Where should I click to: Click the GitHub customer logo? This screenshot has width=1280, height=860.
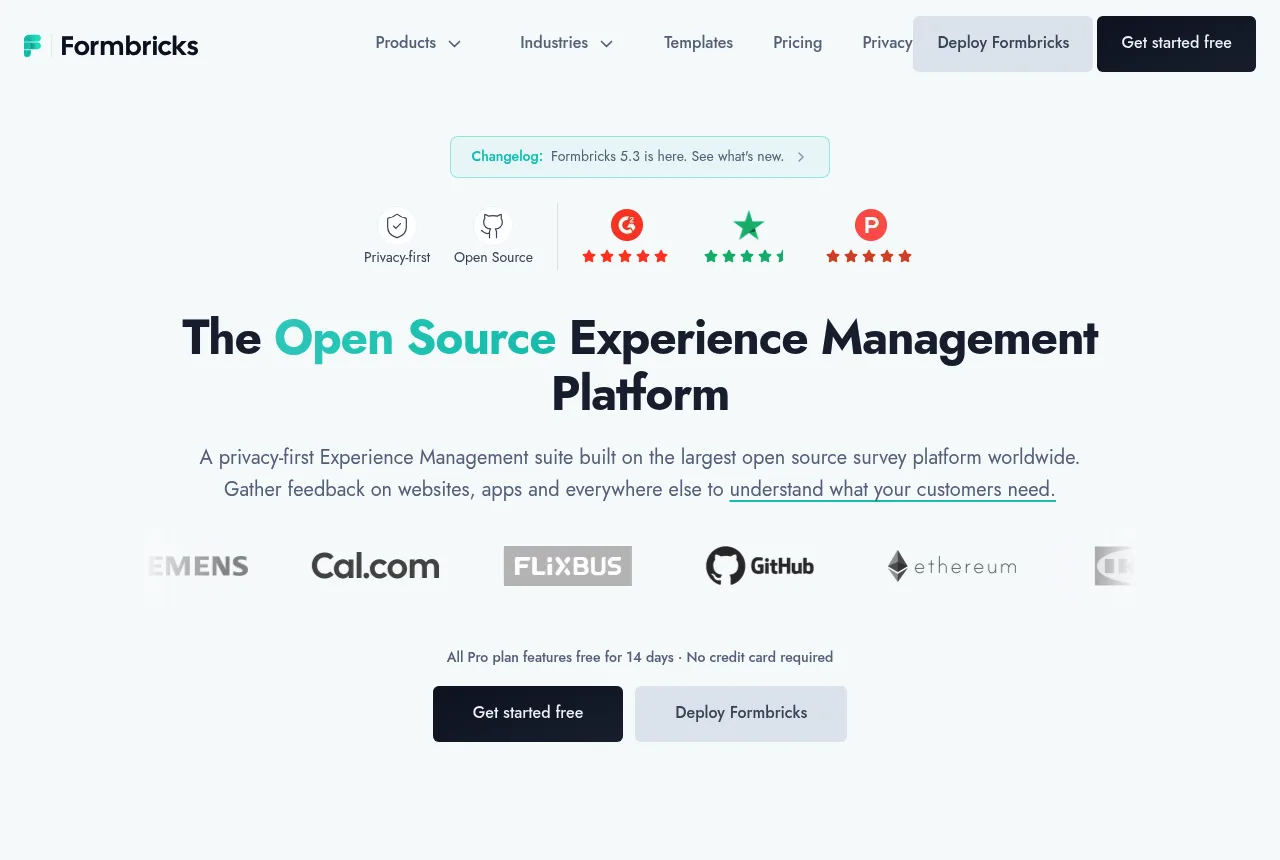(x=760, y=566)
